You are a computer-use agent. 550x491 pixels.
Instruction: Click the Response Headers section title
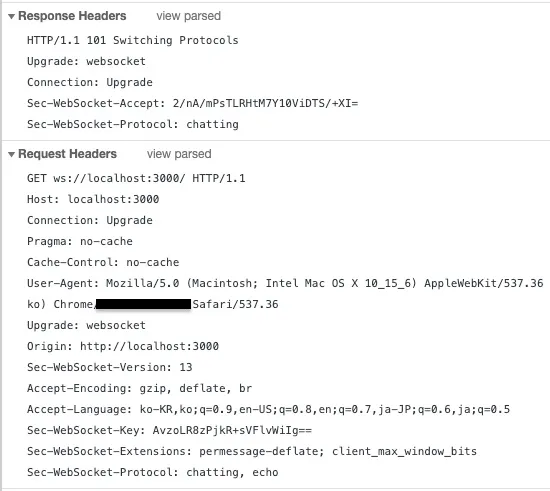click(x=72, y=16)
